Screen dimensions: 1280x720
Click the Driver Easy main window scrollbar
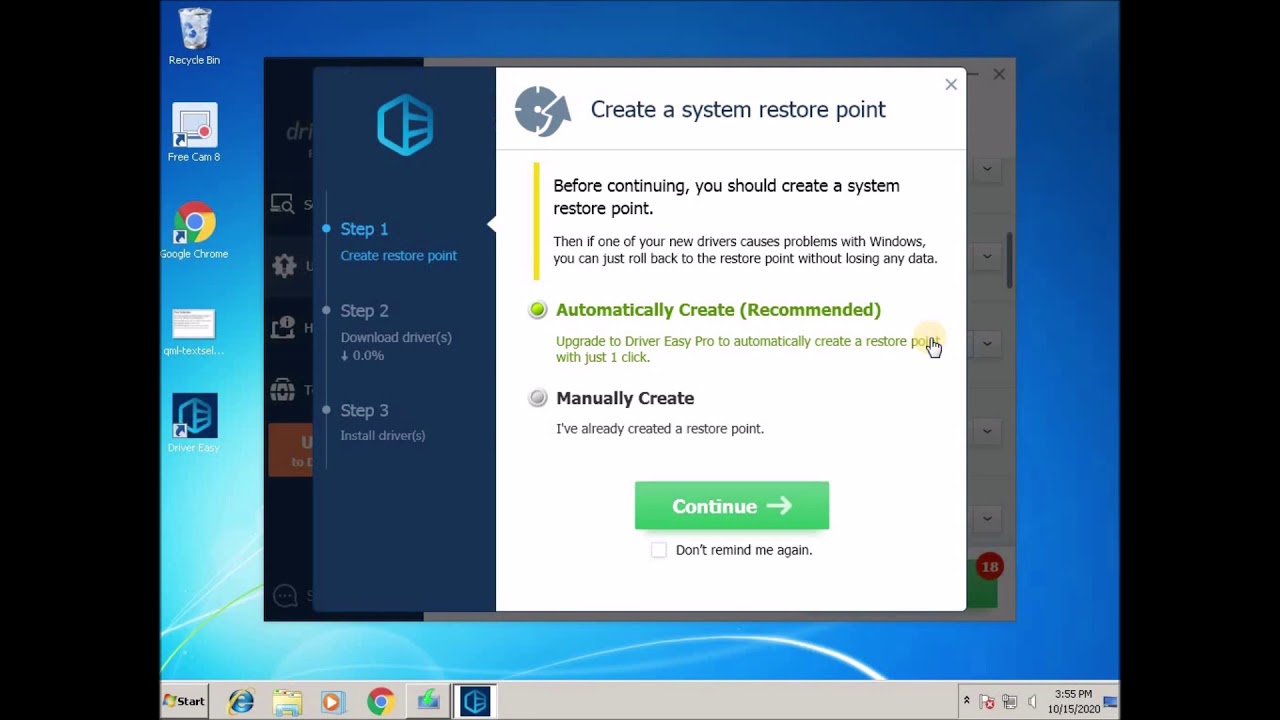click(x=1009, y=260)
